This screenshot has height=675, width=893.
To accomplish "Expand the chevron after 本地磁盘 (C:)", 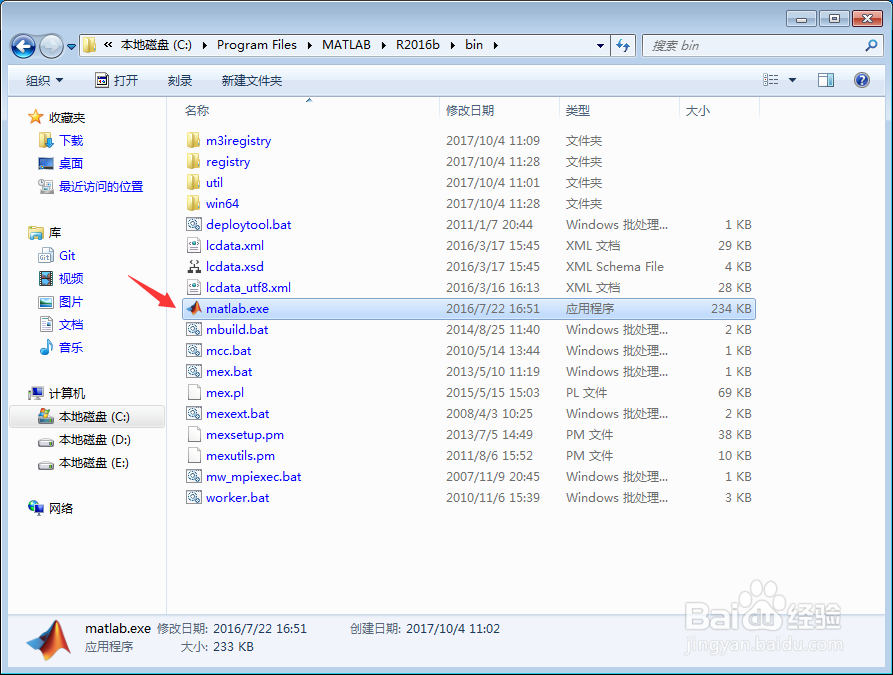I will pos(204,46).
